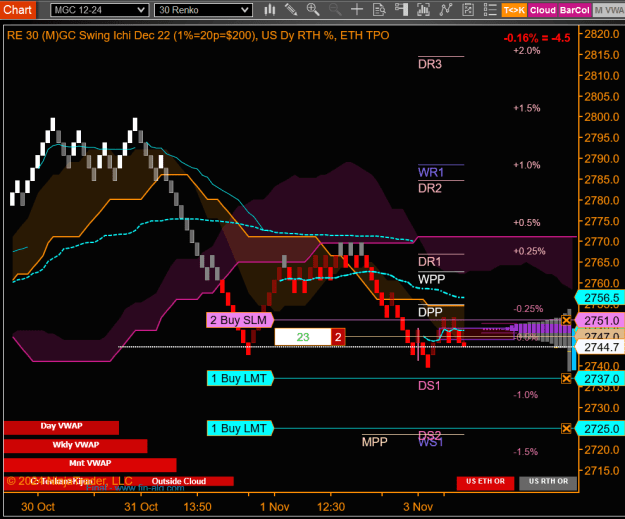
Task: Toggle the T<>K button
Action: pos(514,10)
